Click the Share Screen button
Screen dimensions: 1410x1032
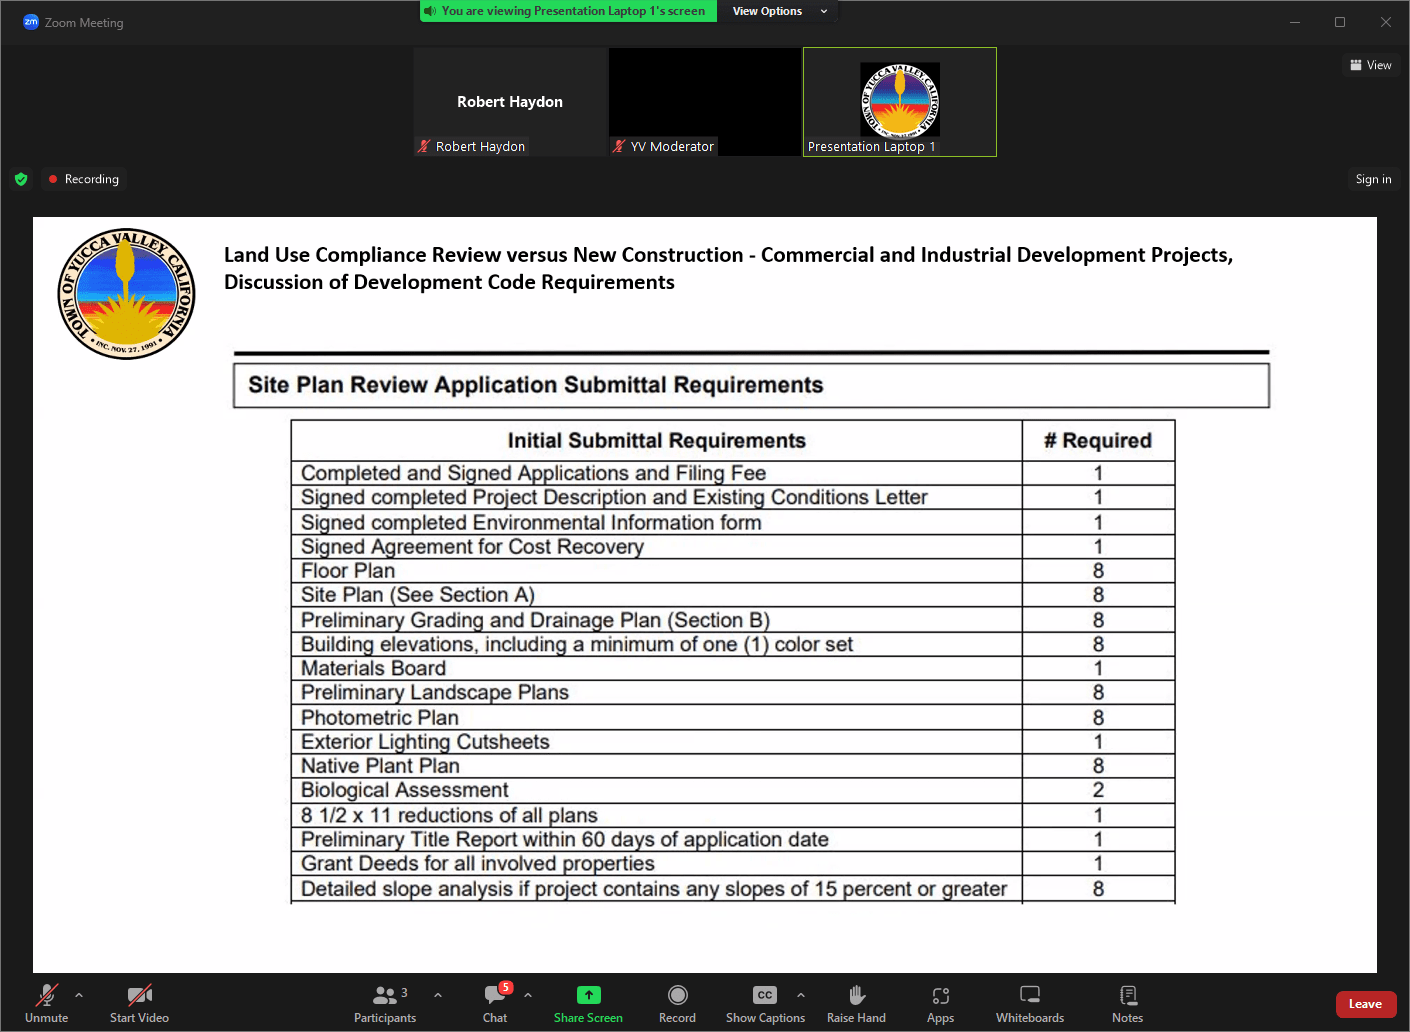pos(588,1003)
